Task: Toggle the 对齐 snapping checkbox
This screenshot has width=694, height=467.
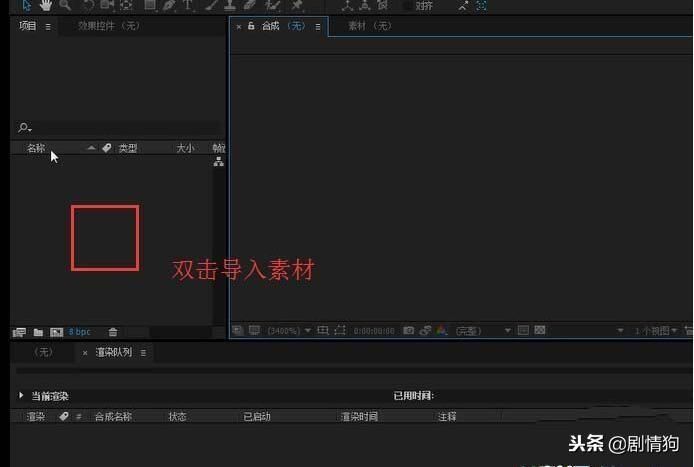Action: (407, 6)
